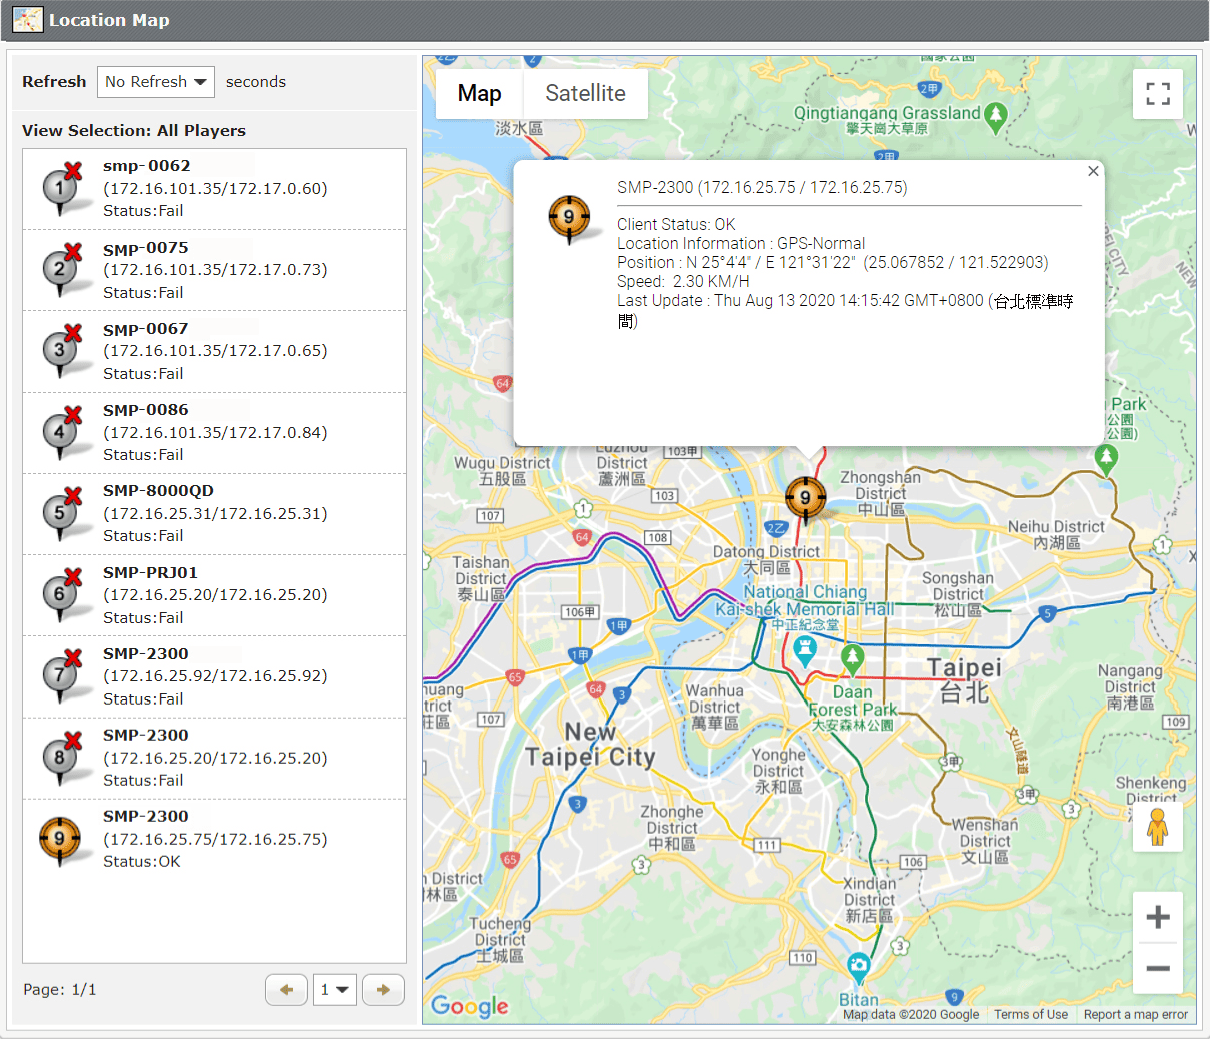Screen dimensions: 1210x1039
Task: Toggle fullscreen map view
Action: (1158, 94)
